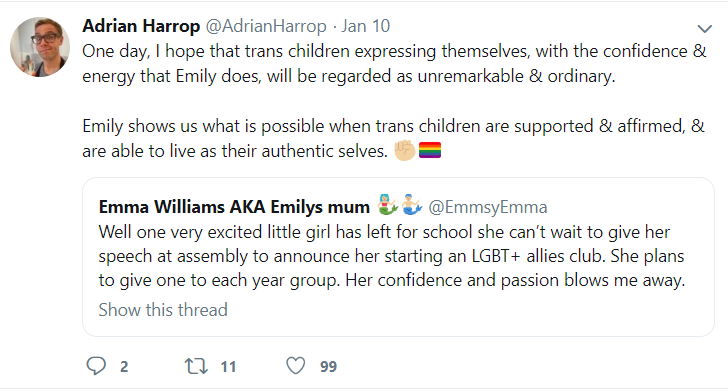Viewport: 728px width, 391px height.
Task: Click the rainbow flag emoji
Action: pyautogui.click(x=430, y=150)
